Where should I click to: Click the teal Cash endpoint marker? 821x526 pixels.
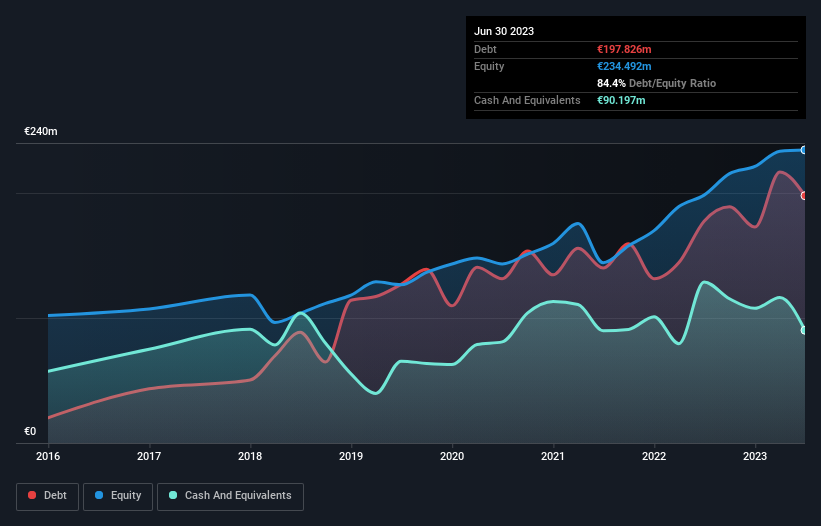(x=804, y=330)
